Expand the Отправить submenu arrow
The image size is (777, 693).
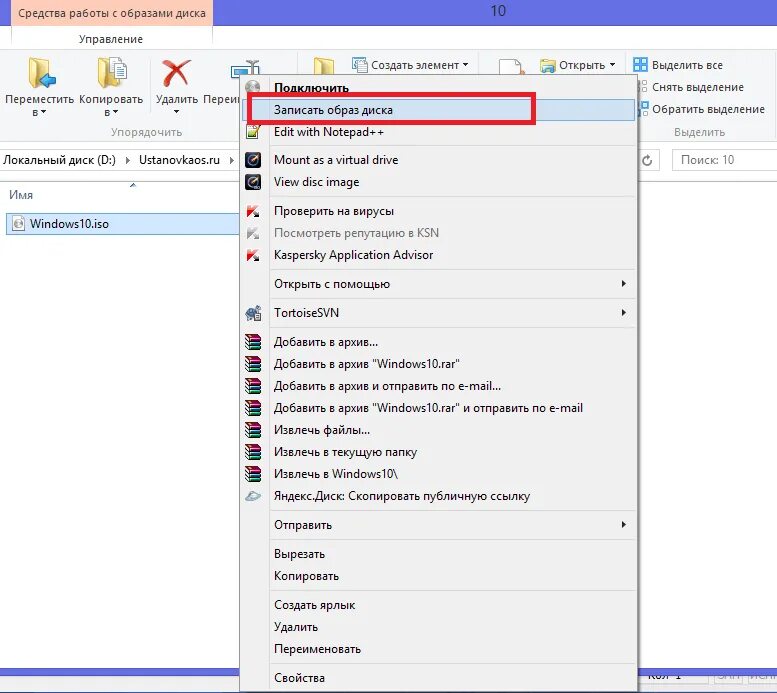coord(624,524)
